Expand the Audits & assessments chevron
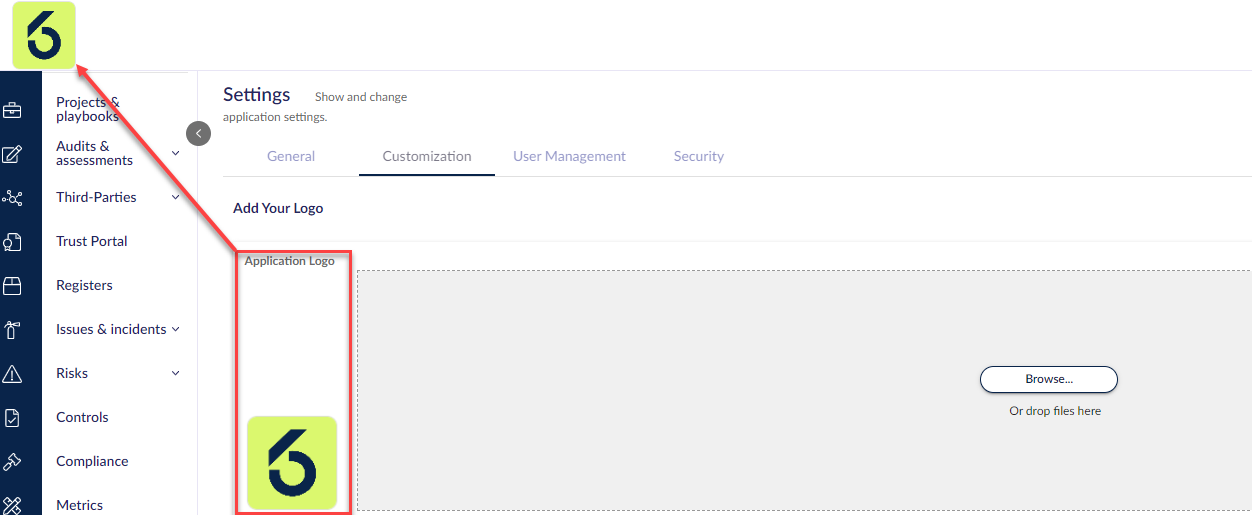This screenshot has height=515, width=1252. click(x=176, y=153)
